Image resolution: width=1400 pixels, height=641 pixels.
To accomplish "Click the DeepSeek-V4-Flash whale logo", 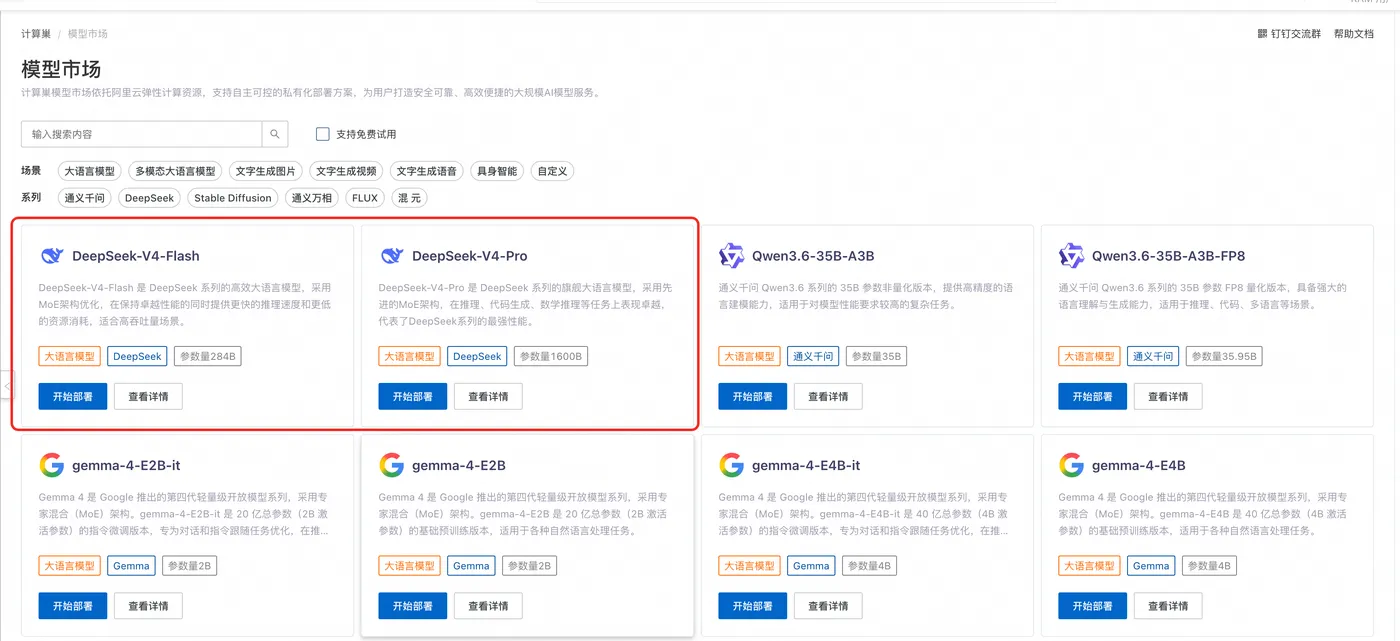I will [52, 256].
